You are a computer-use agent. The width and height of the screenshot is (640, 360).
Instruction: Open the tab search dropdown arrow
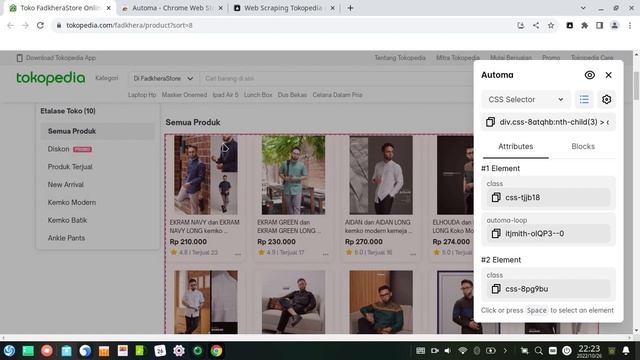click(x=583, y=8)
